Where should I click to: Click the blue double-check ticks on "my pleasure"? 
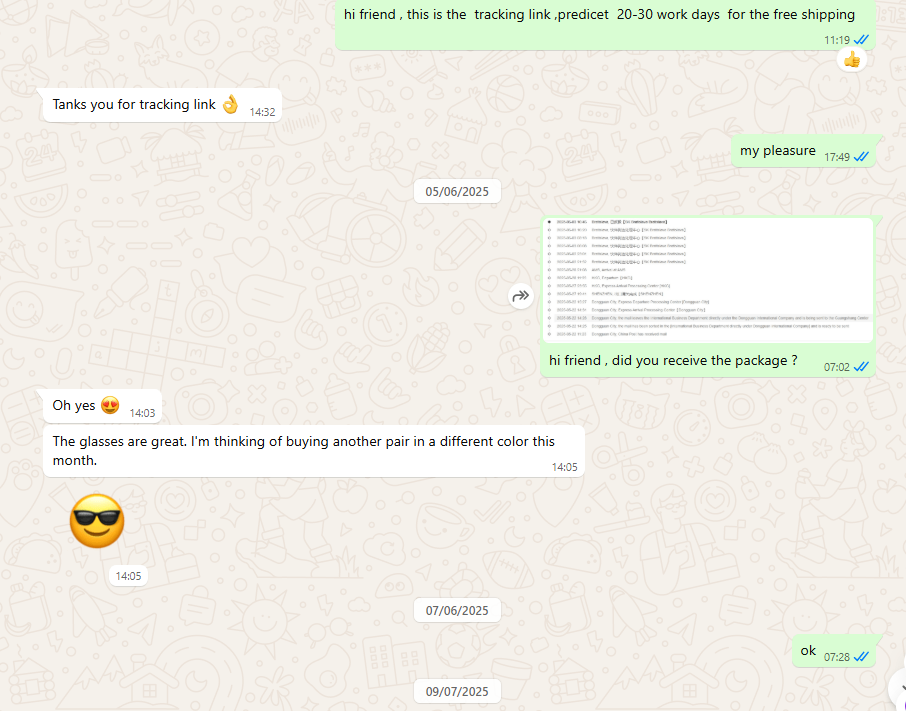(861, 157)
